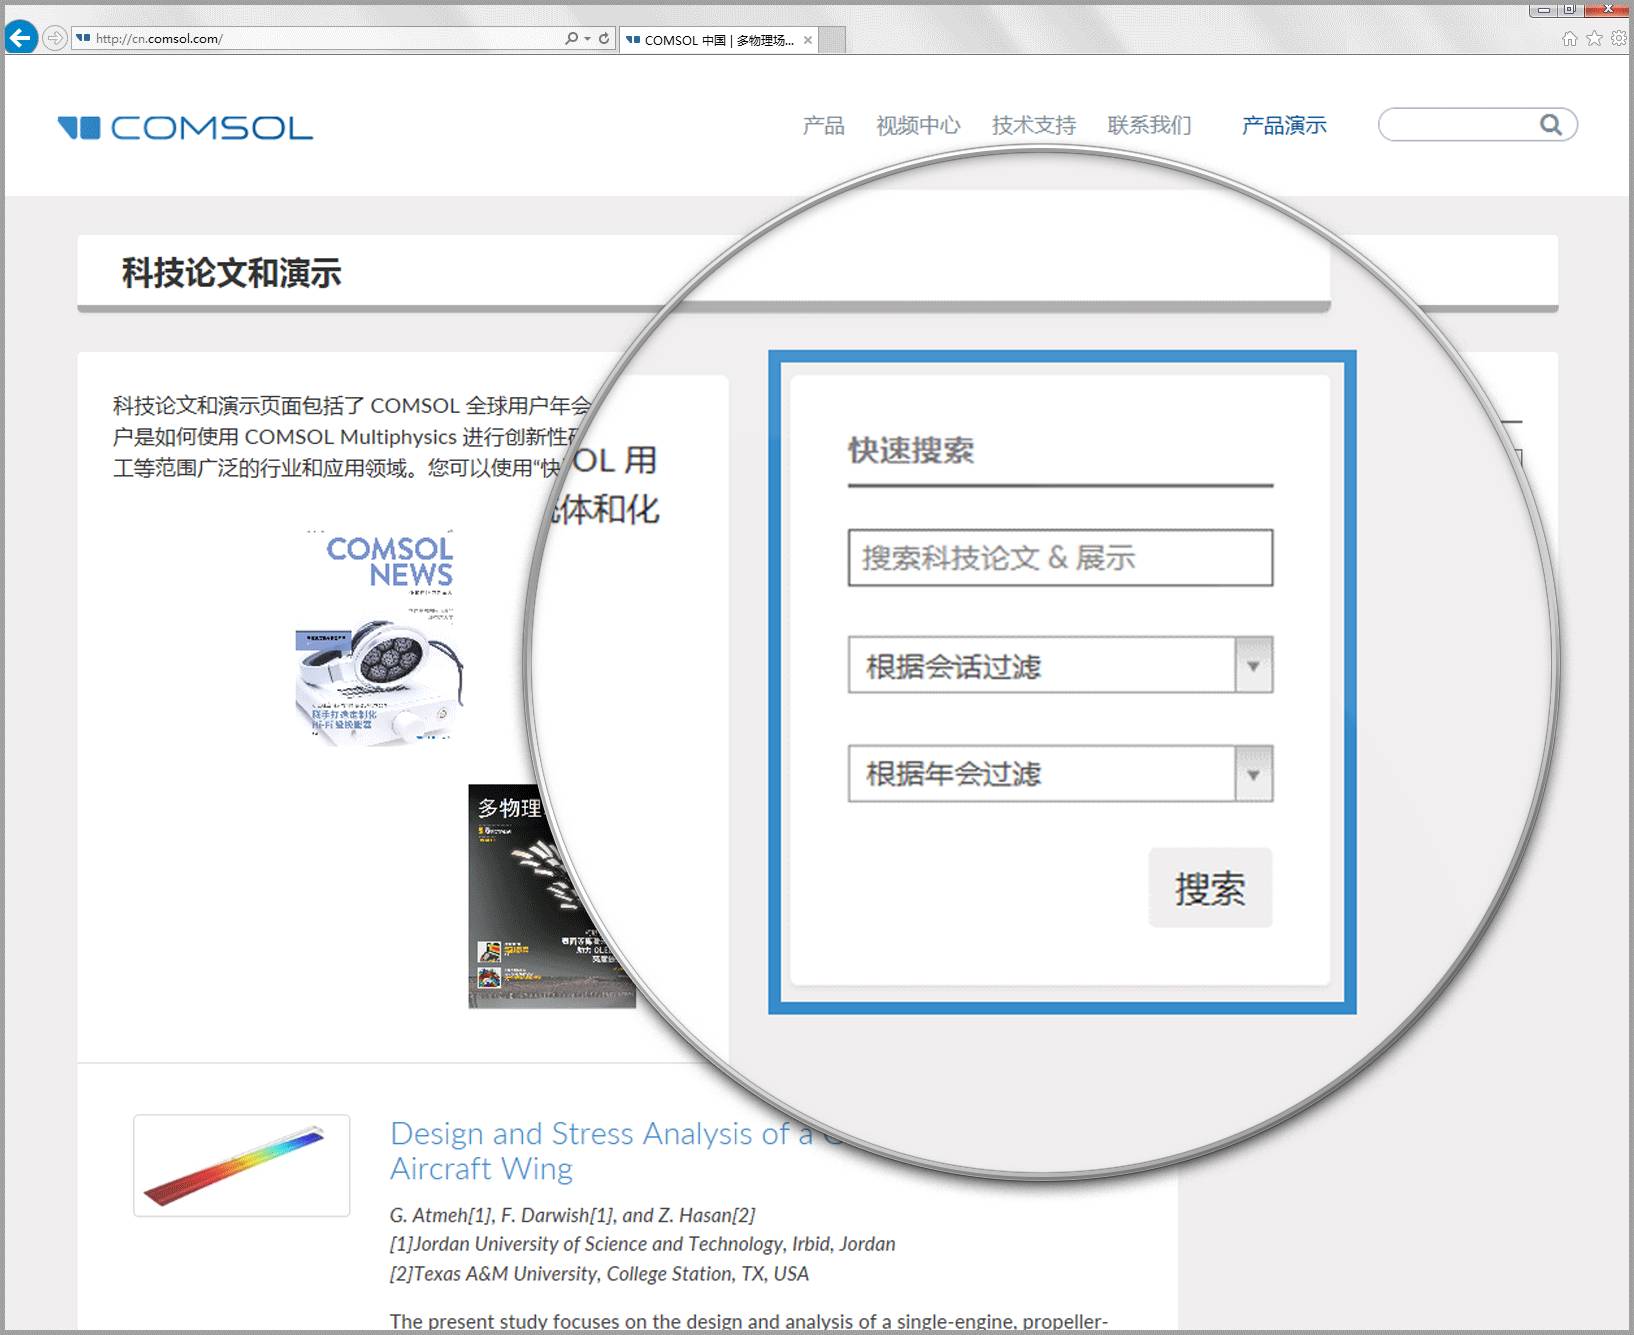
Task: Close the COMSOL 中国 browser tab
Action: (x=808, y=40)
